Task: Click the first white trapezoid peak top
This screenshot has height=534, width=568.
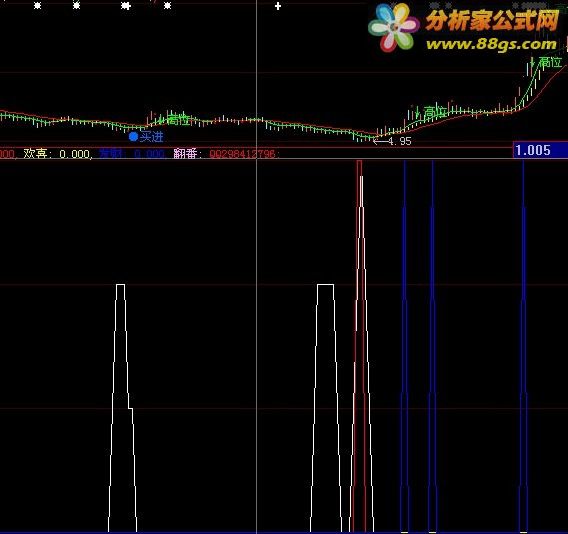Action: click(121, 285)
